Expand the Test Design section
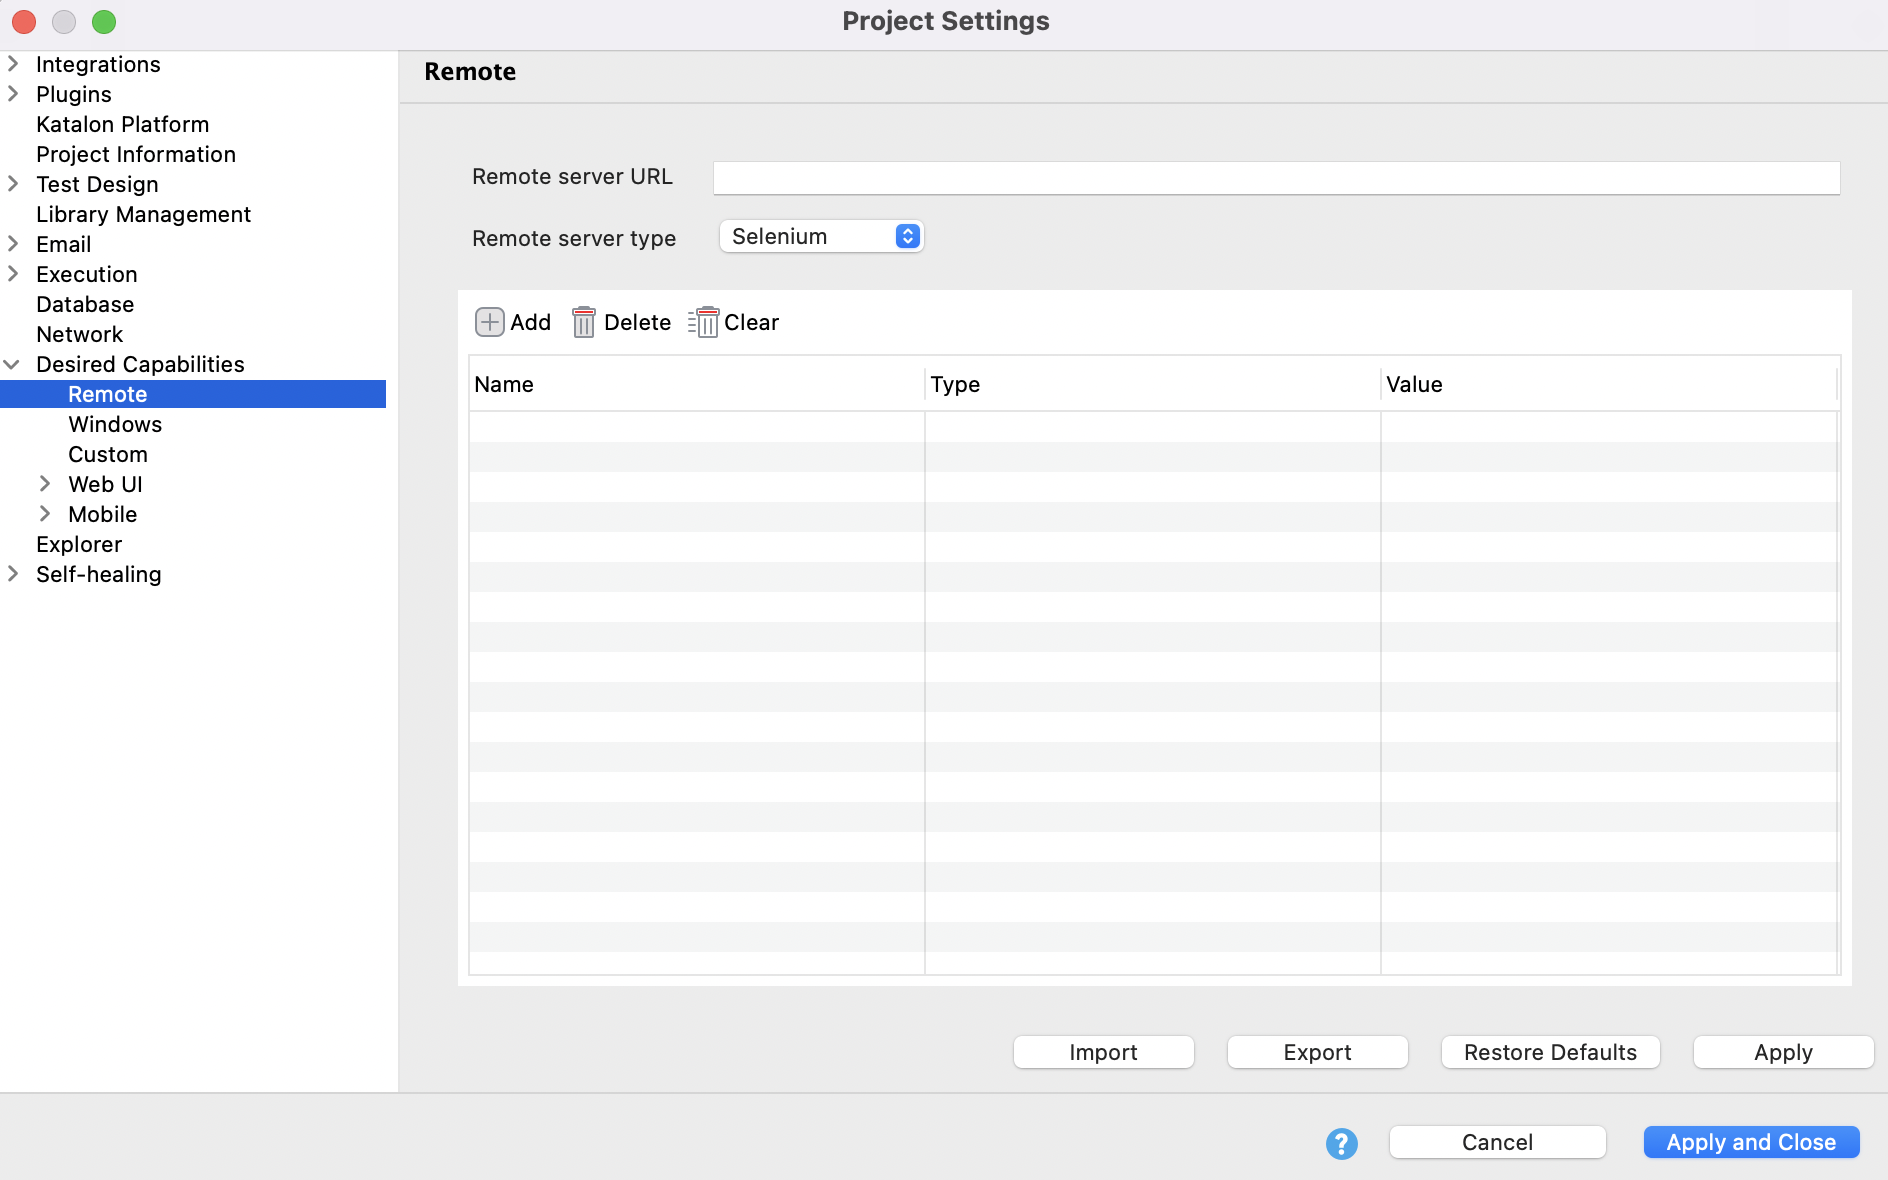Screen dimensions: 1888x1180 [14, 184]
